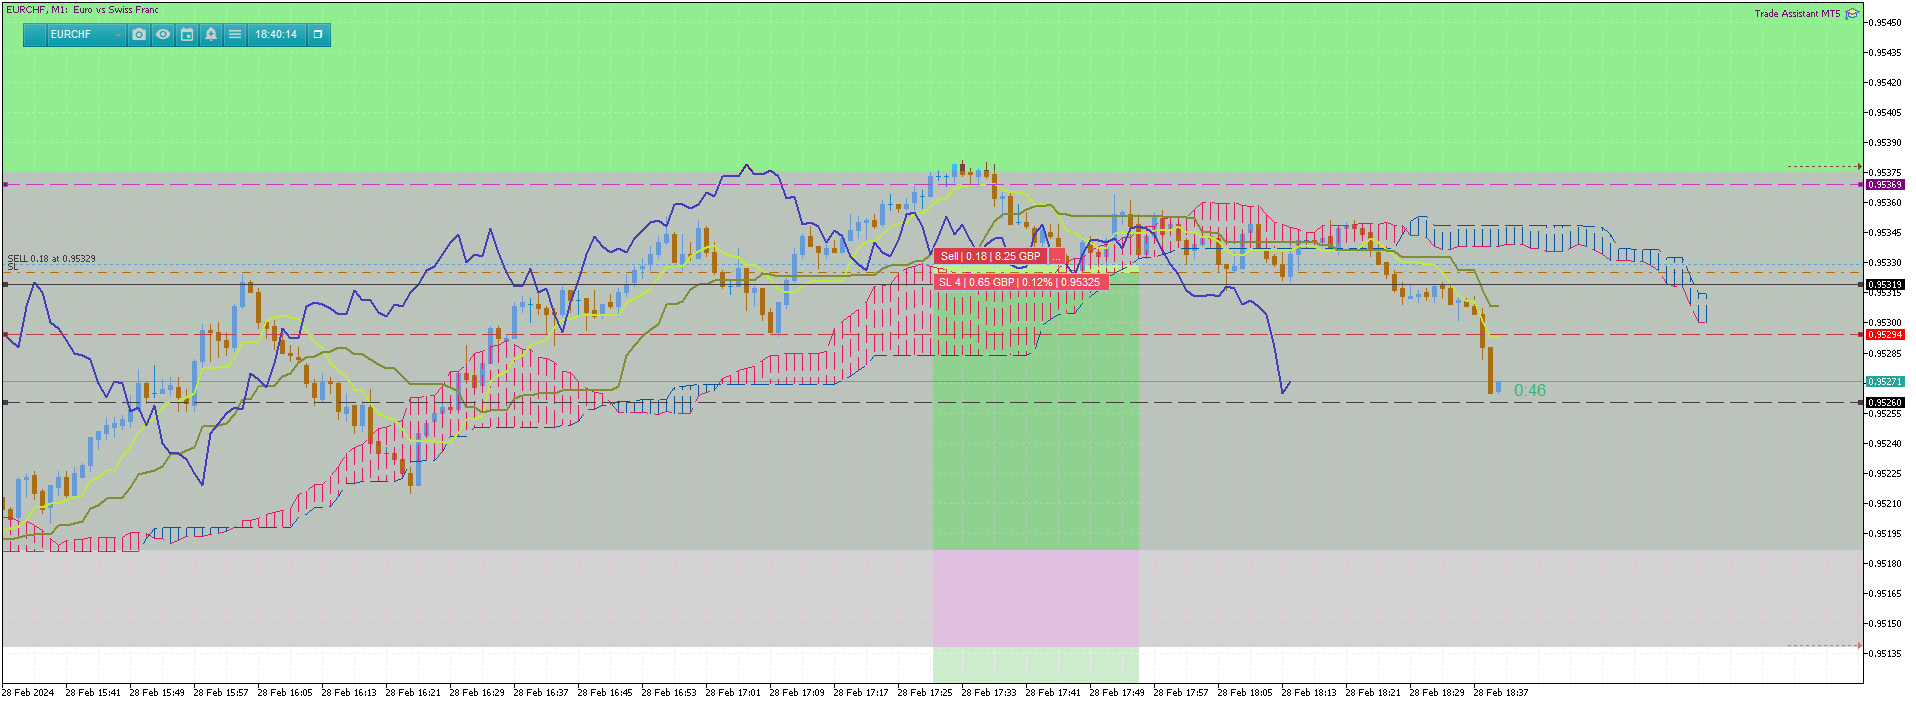Viewport: 1916px width, 704px height.
Task: Select the red 0.95294 price level tag
Action: (x=1885, y=335)
